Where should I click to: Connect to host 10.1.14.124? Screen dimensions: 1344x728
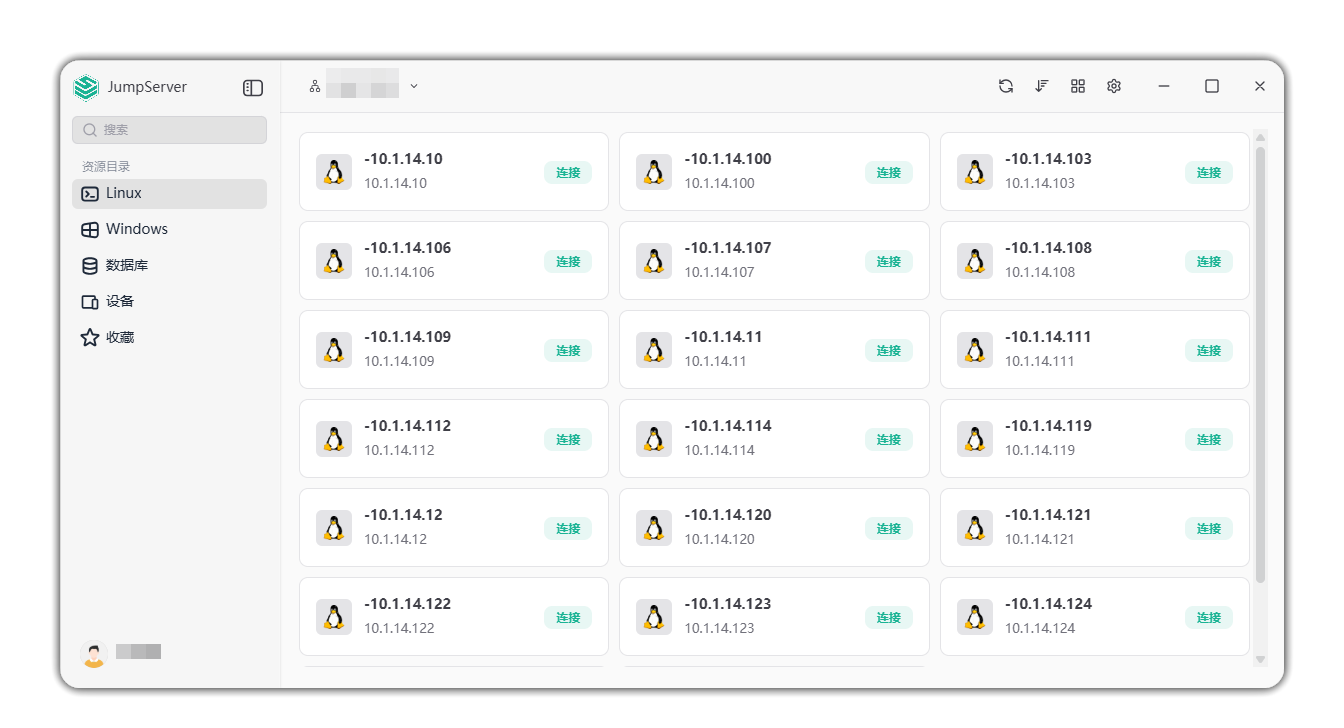tap(1208, 617)
